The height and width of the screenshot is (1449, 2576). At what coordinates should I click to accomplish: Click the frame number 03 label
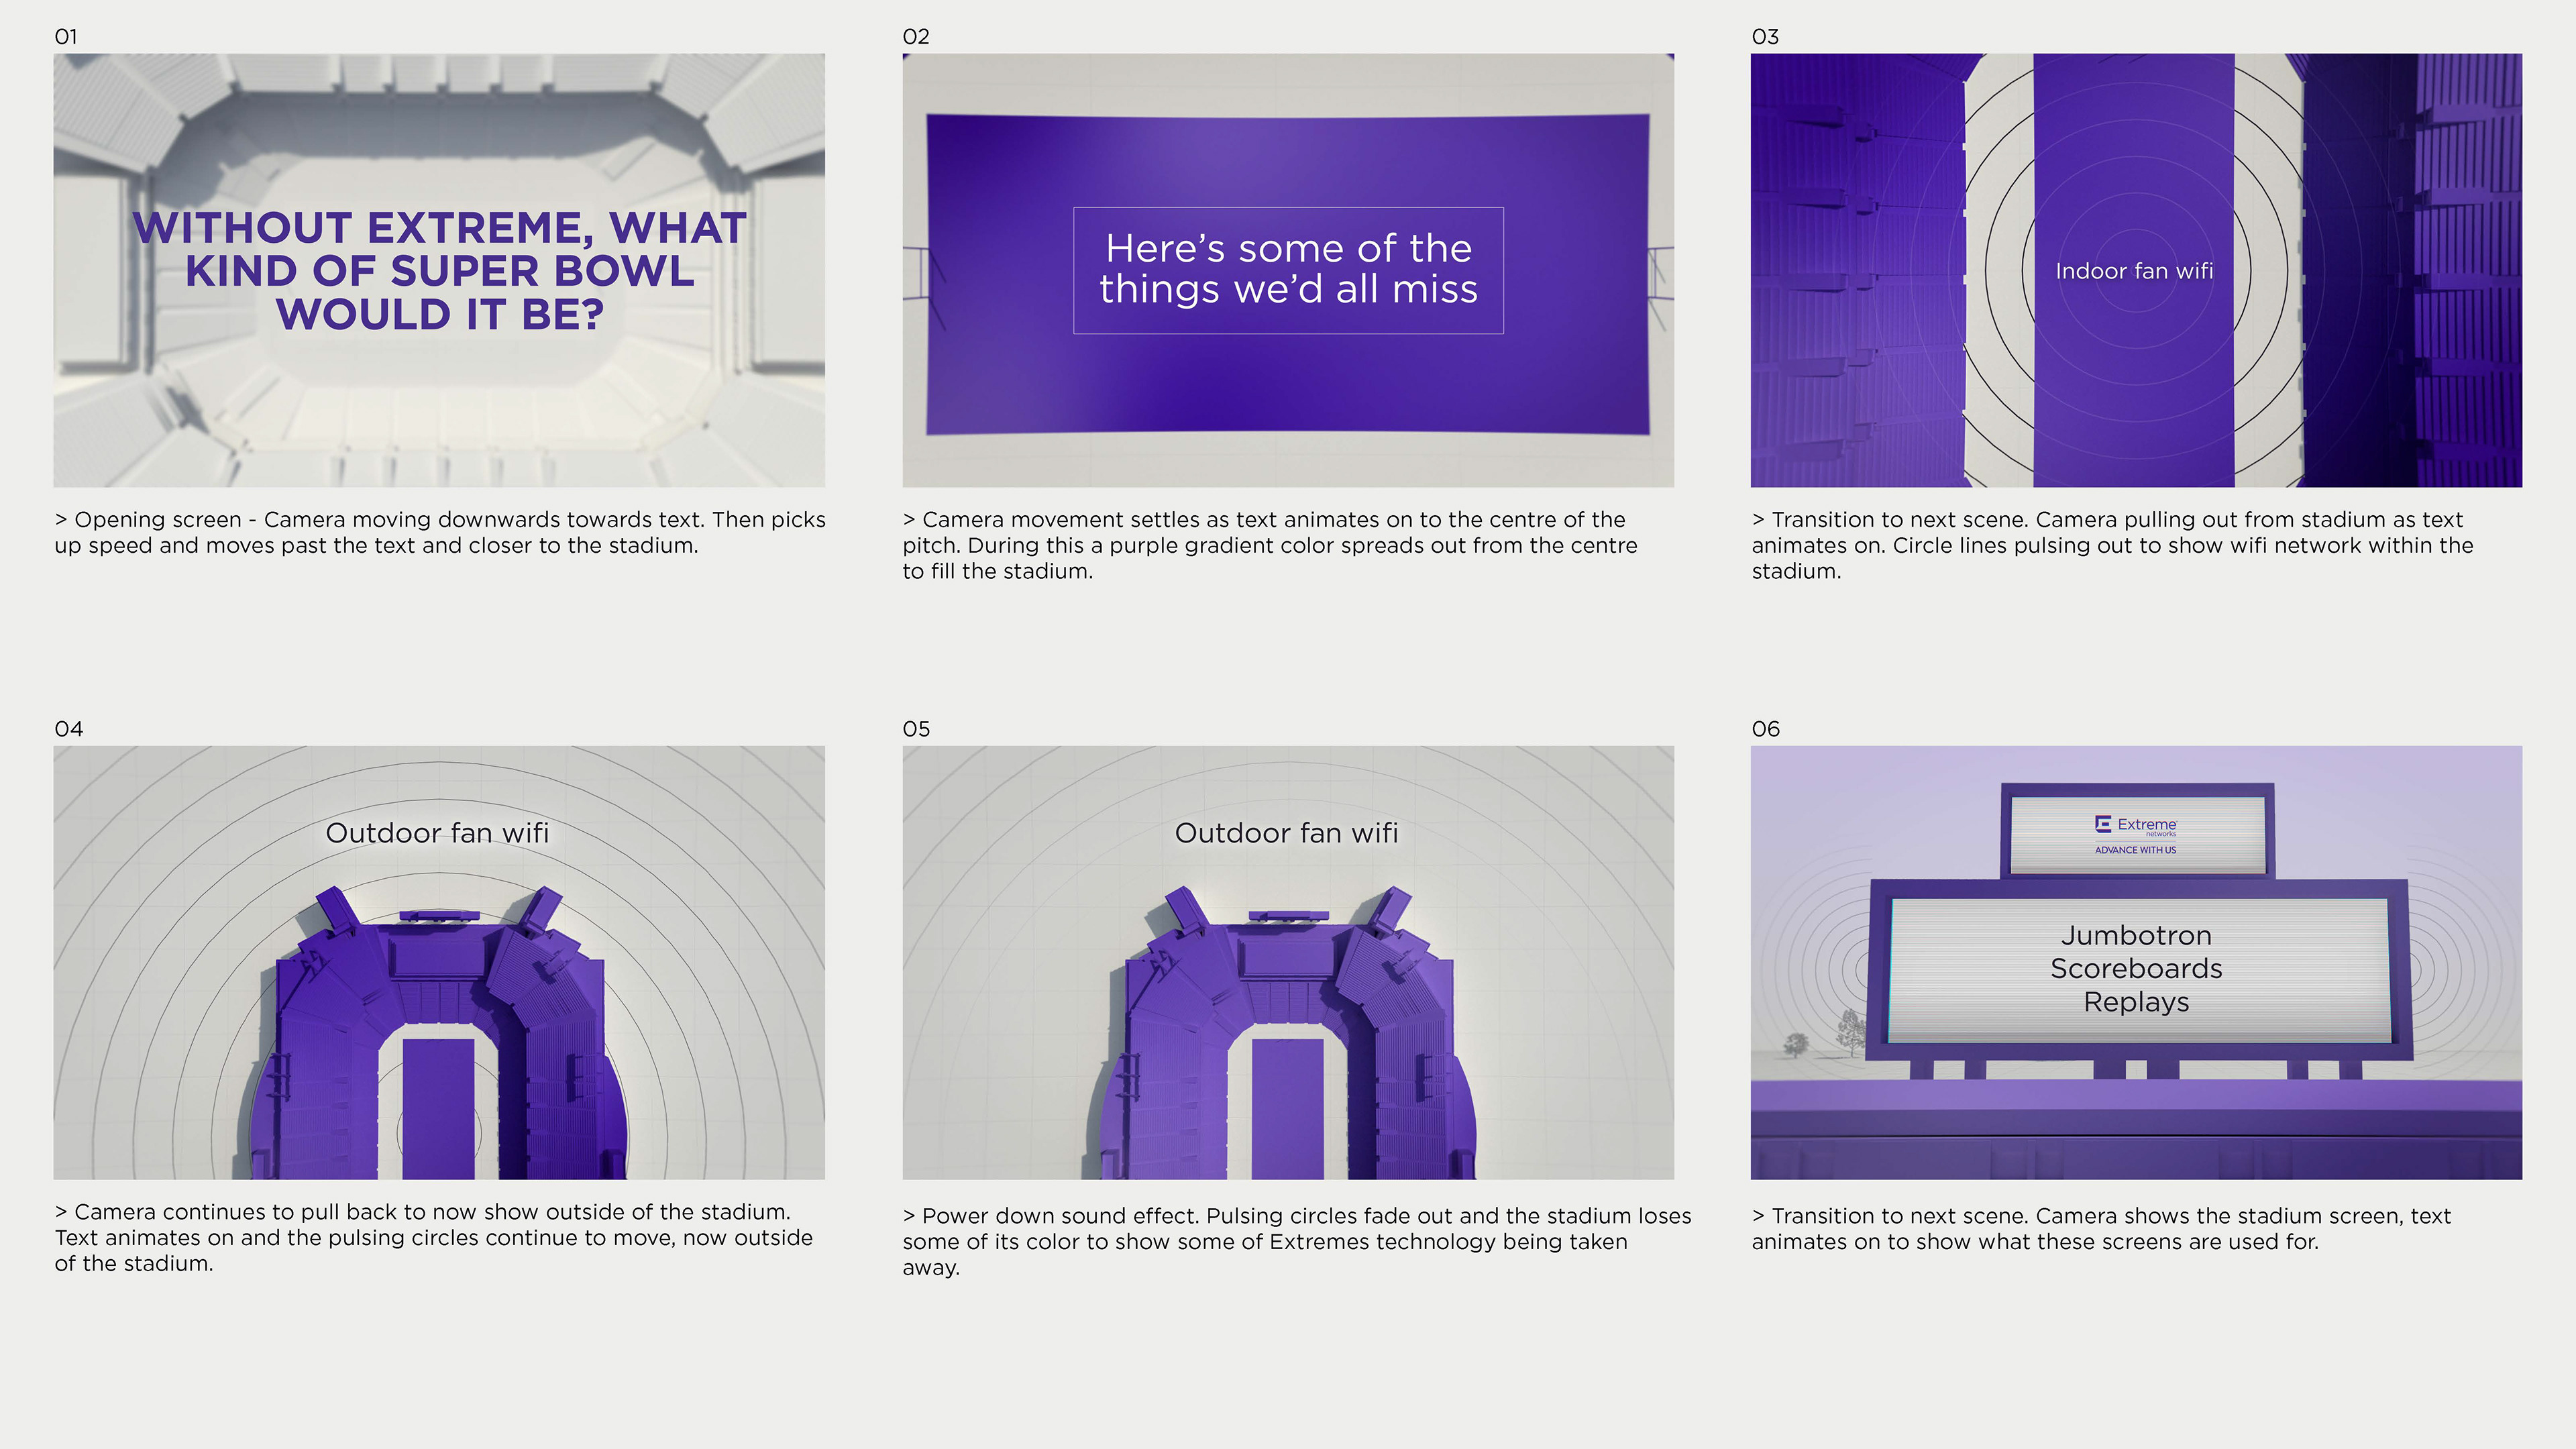click(x=1765, y=37)
